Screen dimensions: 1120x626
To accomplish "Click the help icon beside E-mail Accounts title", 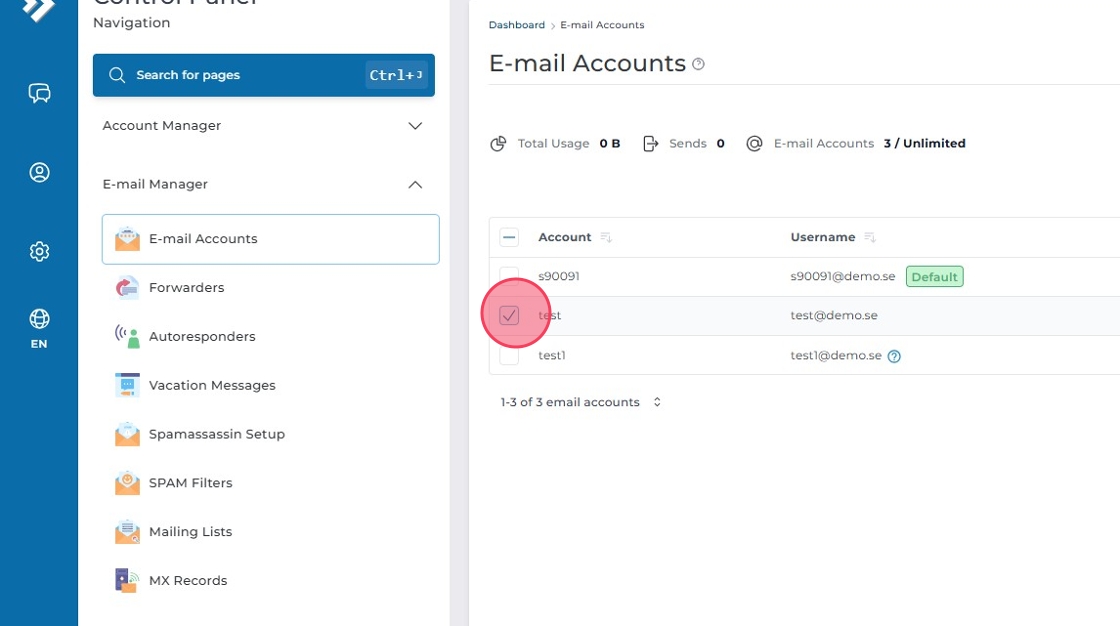I will click(698, 64).
